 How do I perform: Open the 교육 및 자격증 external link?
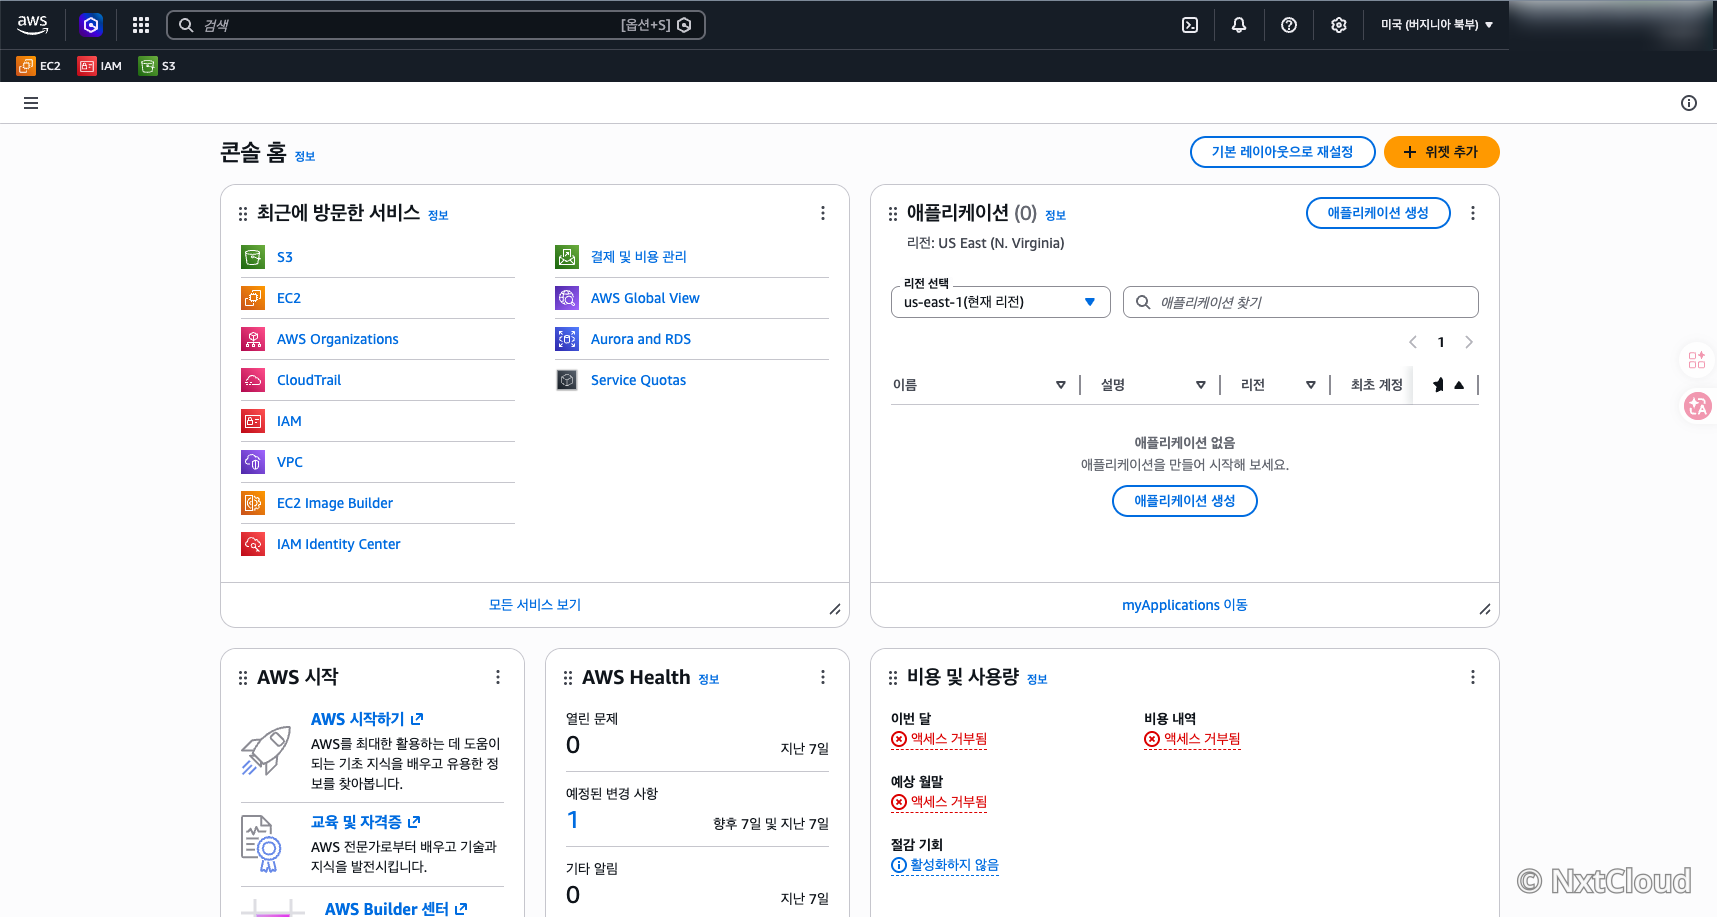pyautogui.click(x=365, y=822)
